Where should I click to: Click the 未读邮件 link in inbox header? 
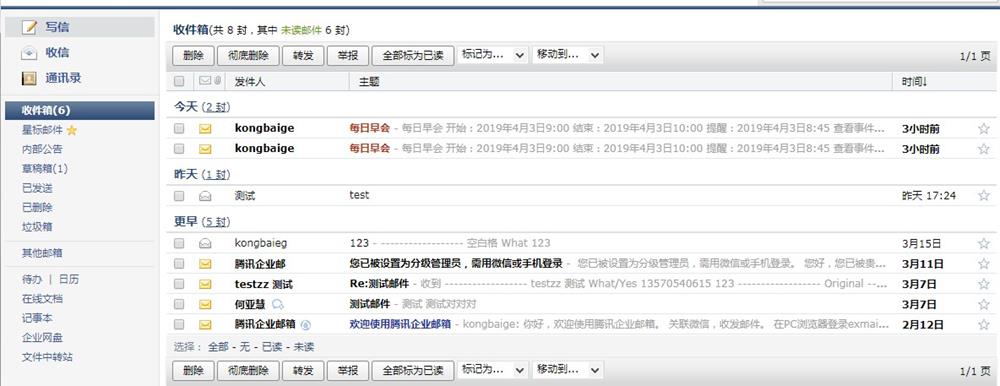point(301,30)
